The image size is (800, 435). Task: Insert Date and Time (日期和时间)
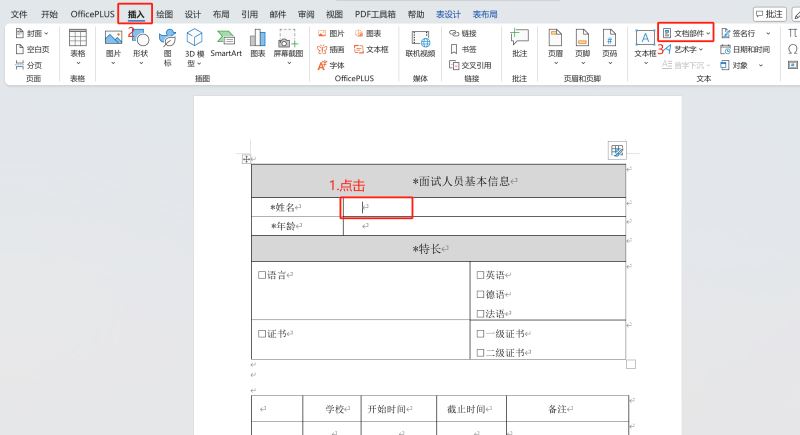point(745,49)
